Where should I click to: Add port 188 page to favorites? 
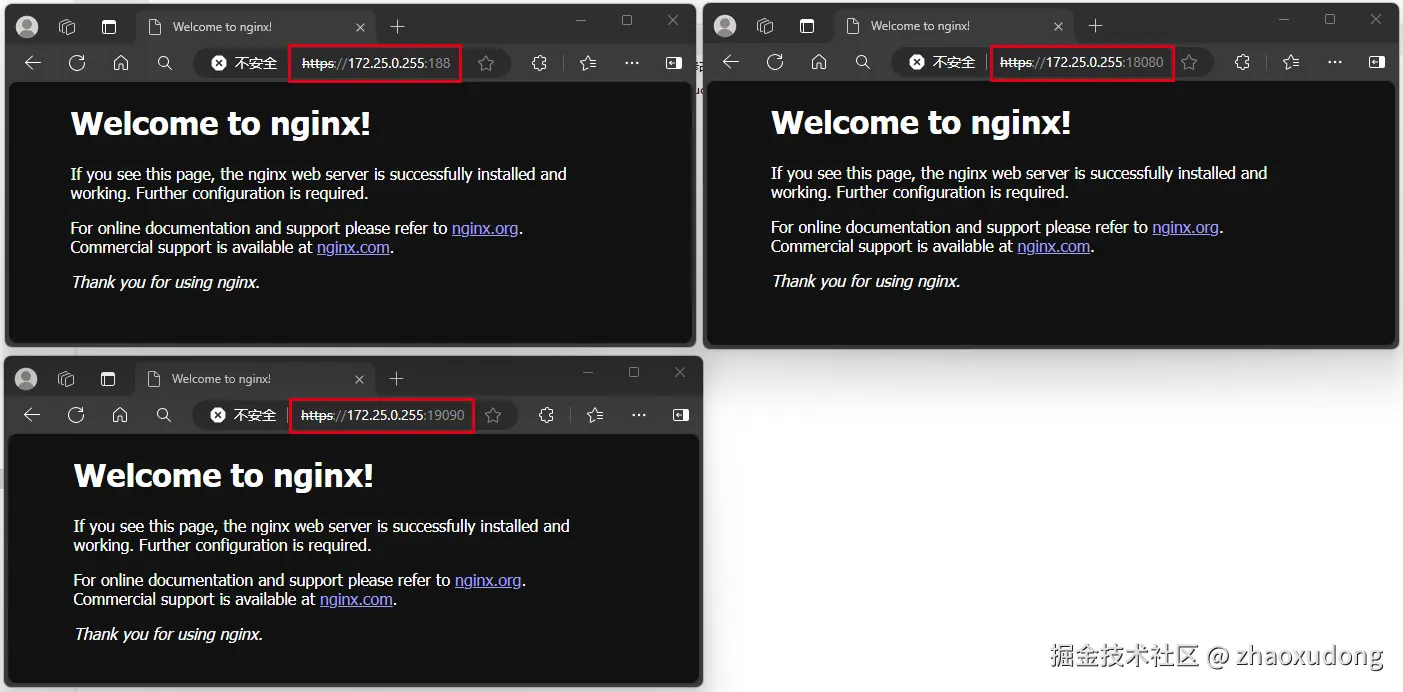coord(486,63)
